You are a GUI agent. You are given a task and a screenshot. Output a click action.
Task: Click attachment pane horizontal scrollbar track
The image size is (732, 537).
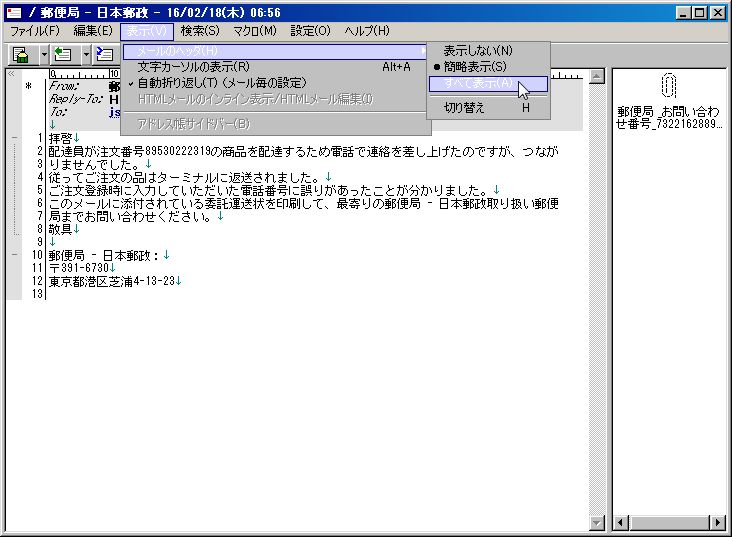(x=669, y=523)
